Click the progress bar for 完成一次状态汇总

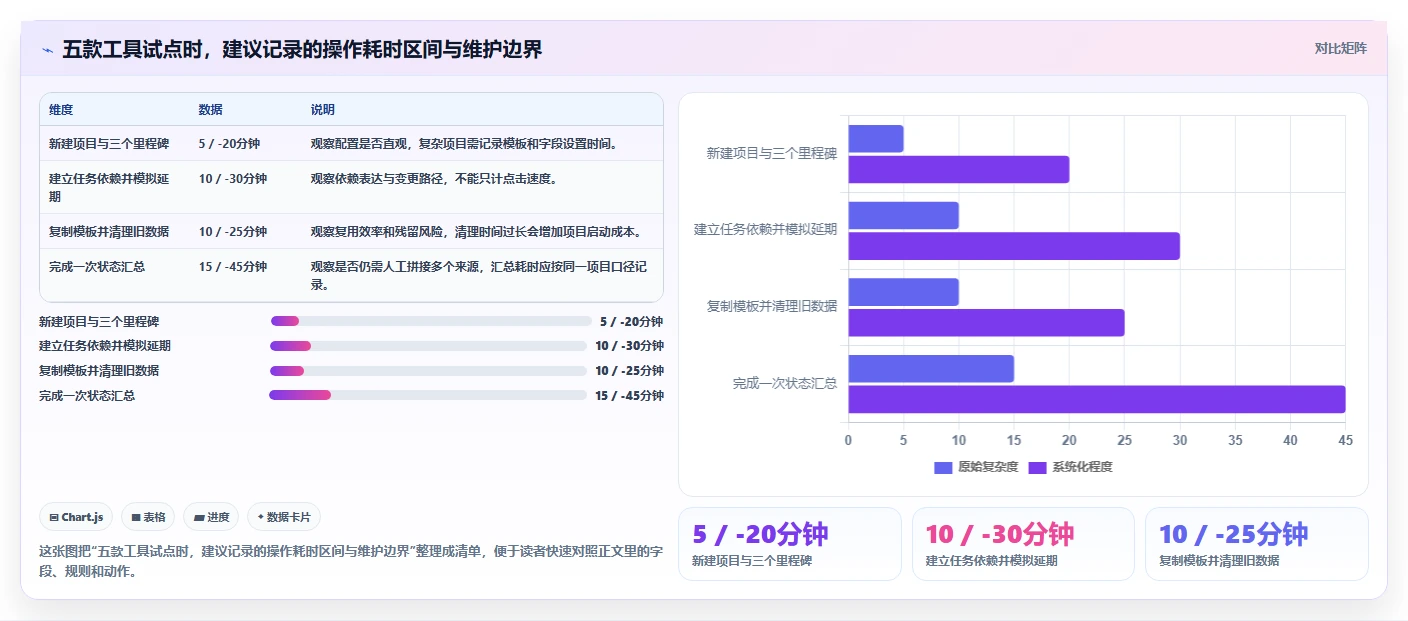[428, 395]
